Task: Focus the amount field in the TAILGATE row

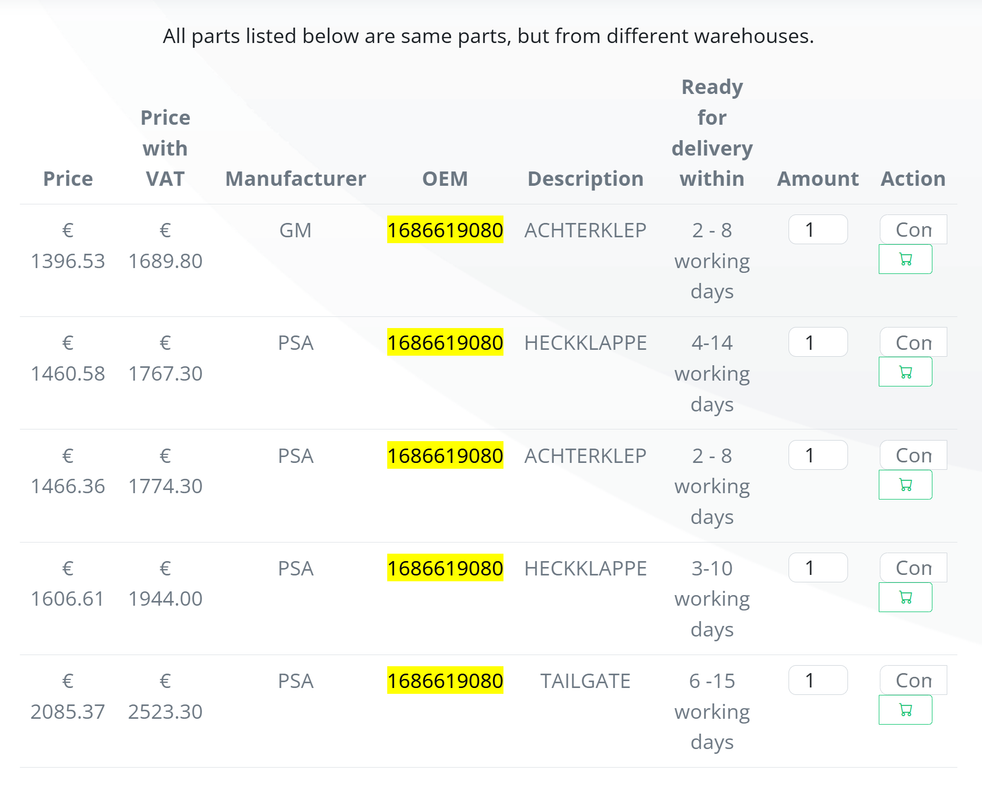Action: click(818, 680)
